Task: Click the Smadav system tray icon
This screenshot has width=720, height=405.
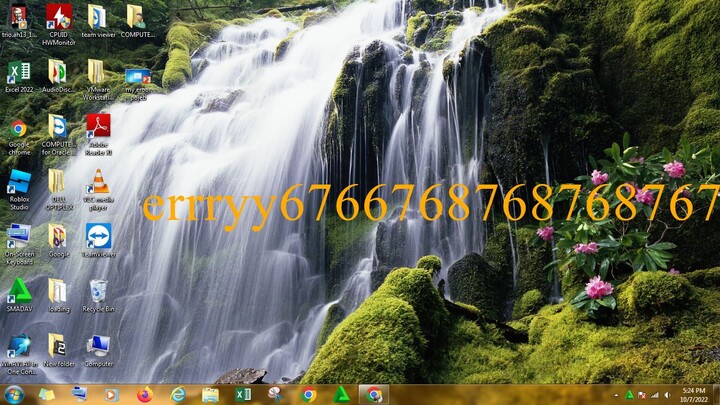Action: click(630, 395)
